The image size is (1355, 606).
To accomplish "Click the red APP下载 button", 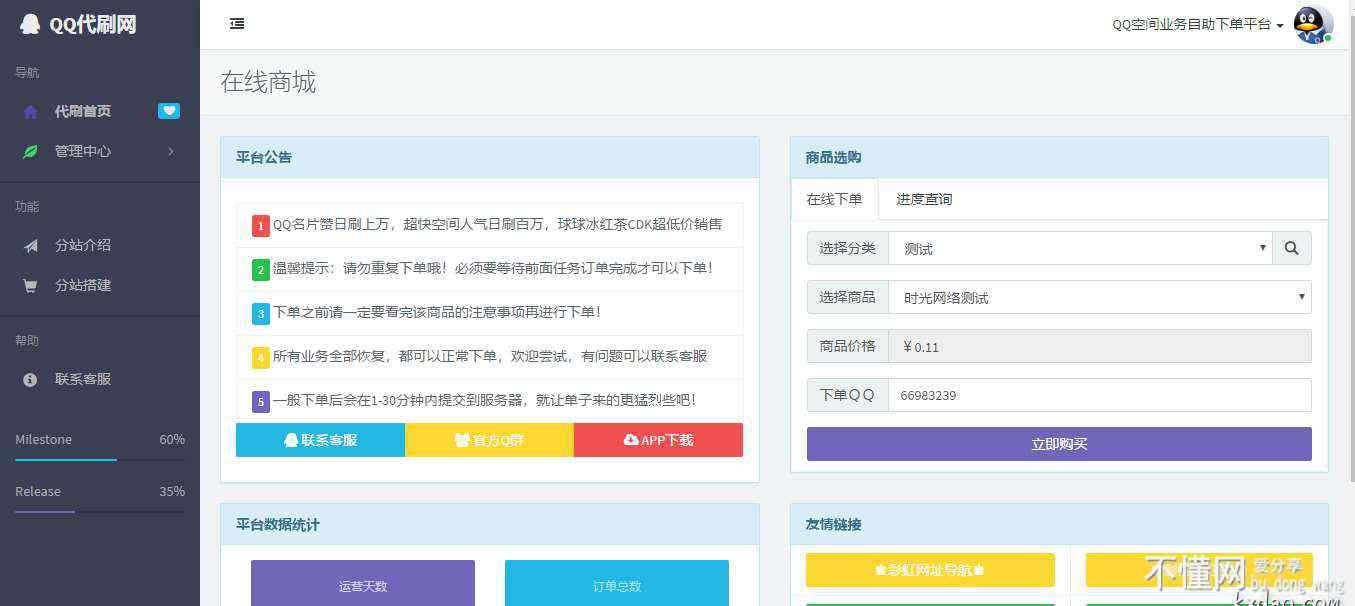I will point(658,440).
